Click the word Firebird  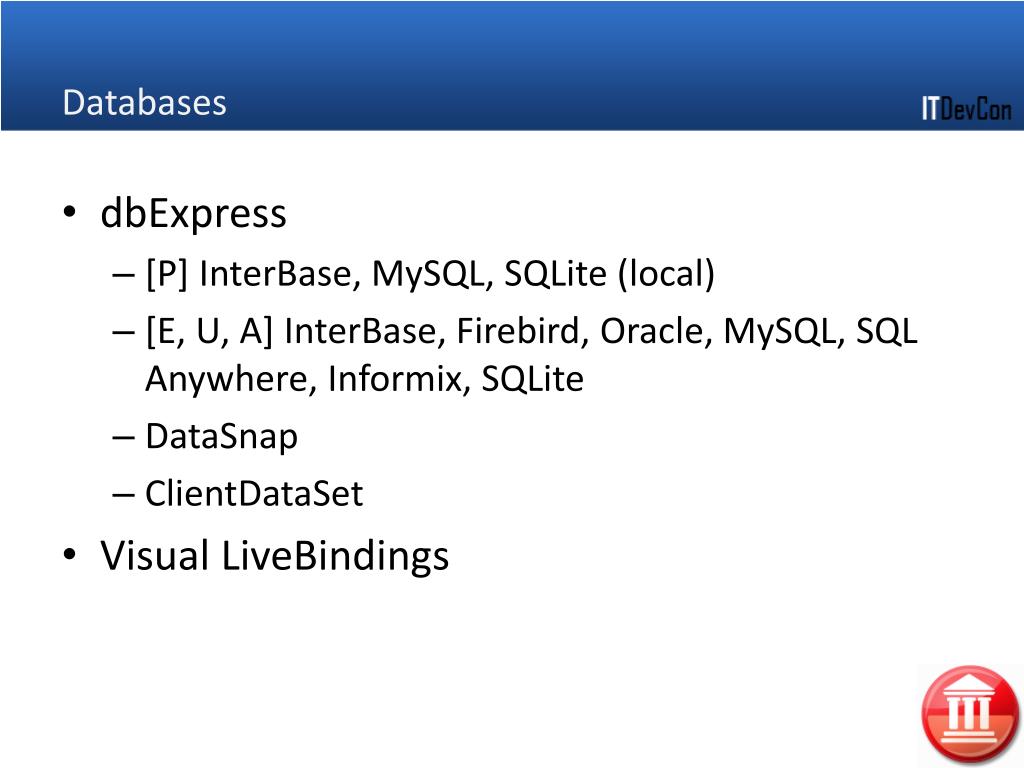coord(518,330)
